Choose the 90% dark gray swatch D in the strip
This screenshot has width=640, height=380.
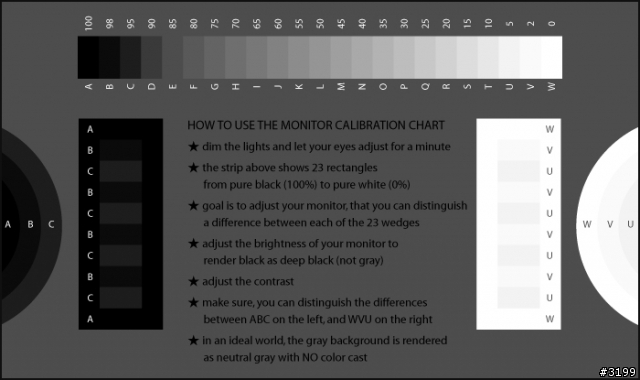(151, 58)
